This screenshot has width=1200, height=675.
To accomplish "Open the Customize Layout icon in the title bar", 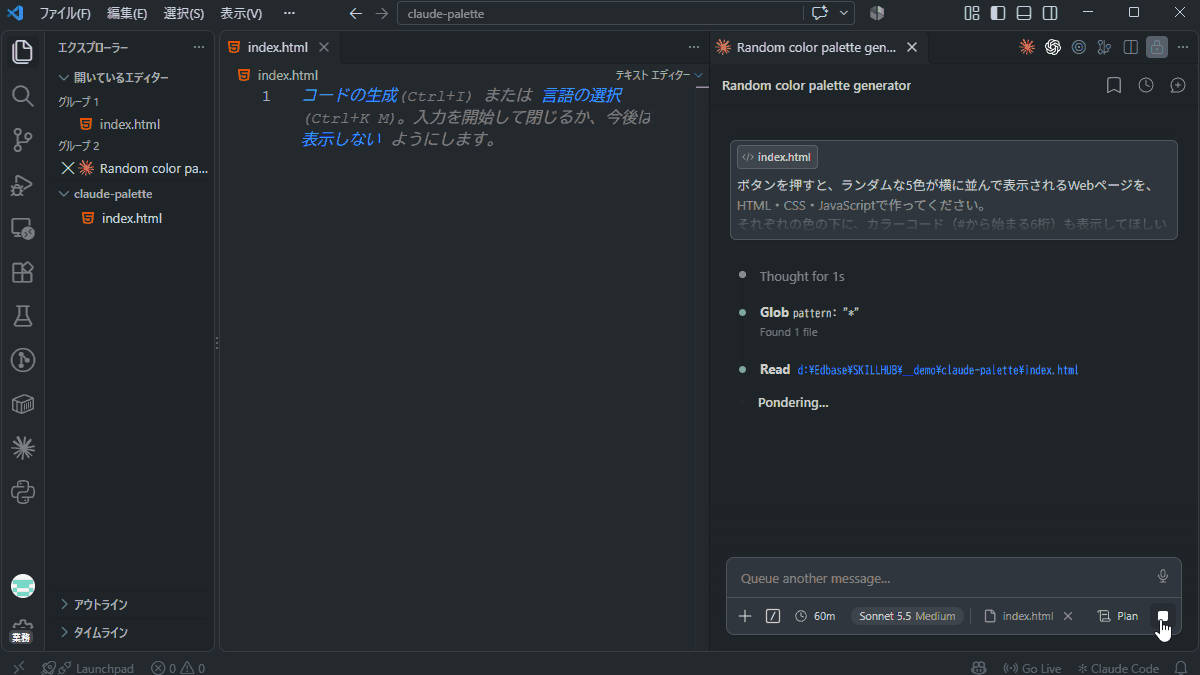I will pos(972,13).
